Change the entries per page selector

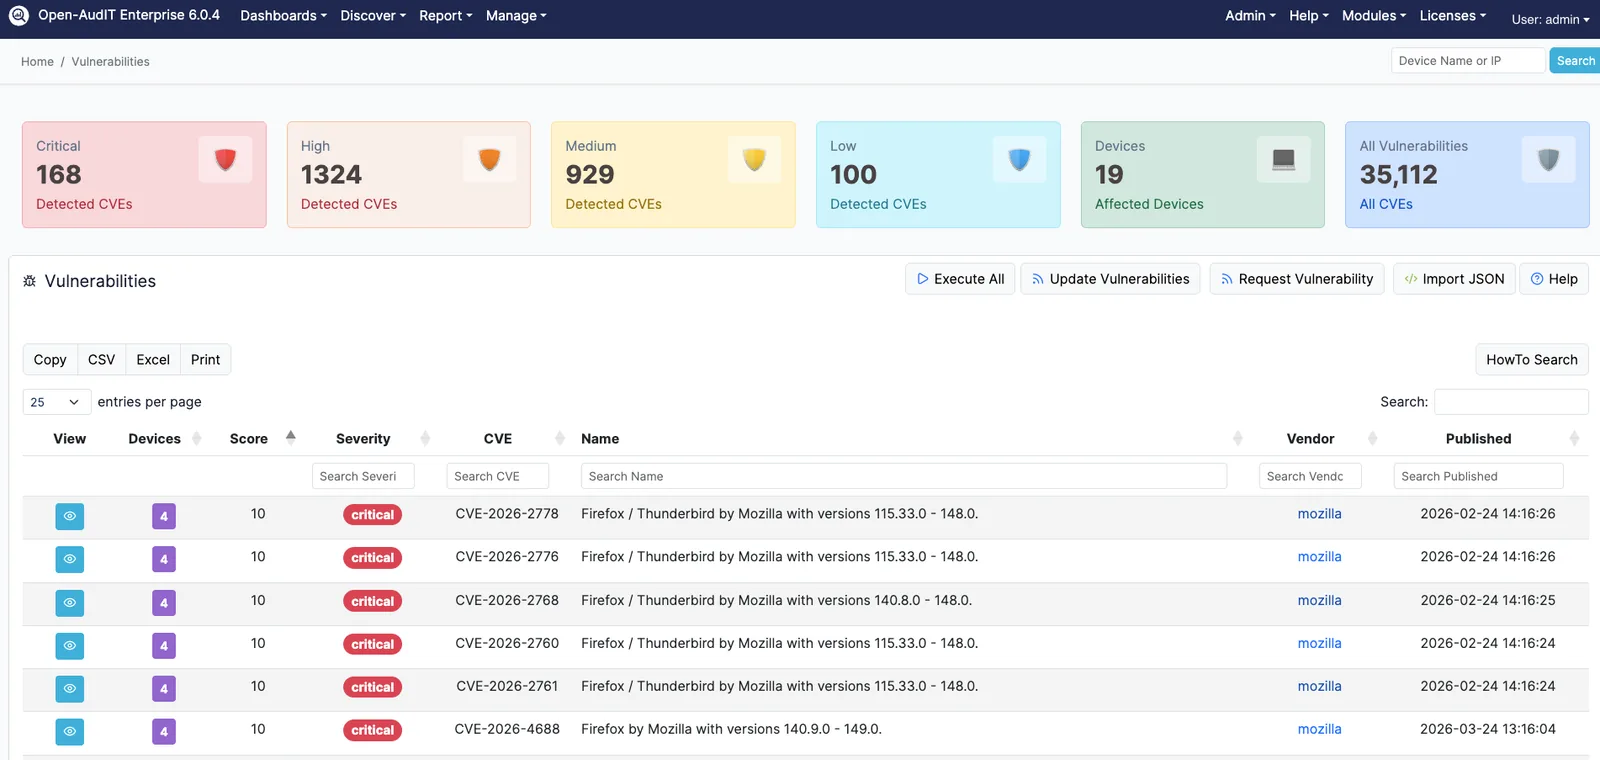pos(56,402)
